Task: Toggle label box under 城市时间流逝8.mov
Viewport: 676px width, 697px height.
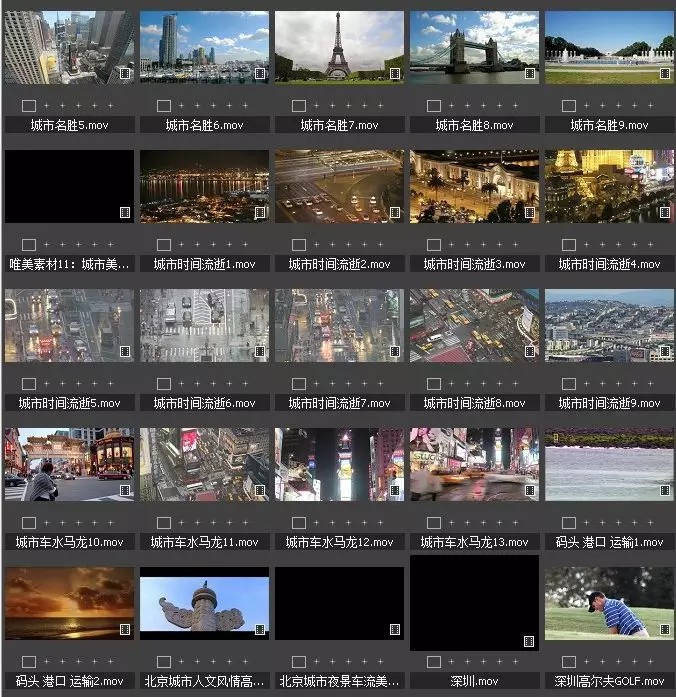Action: (x=434, y=384)
